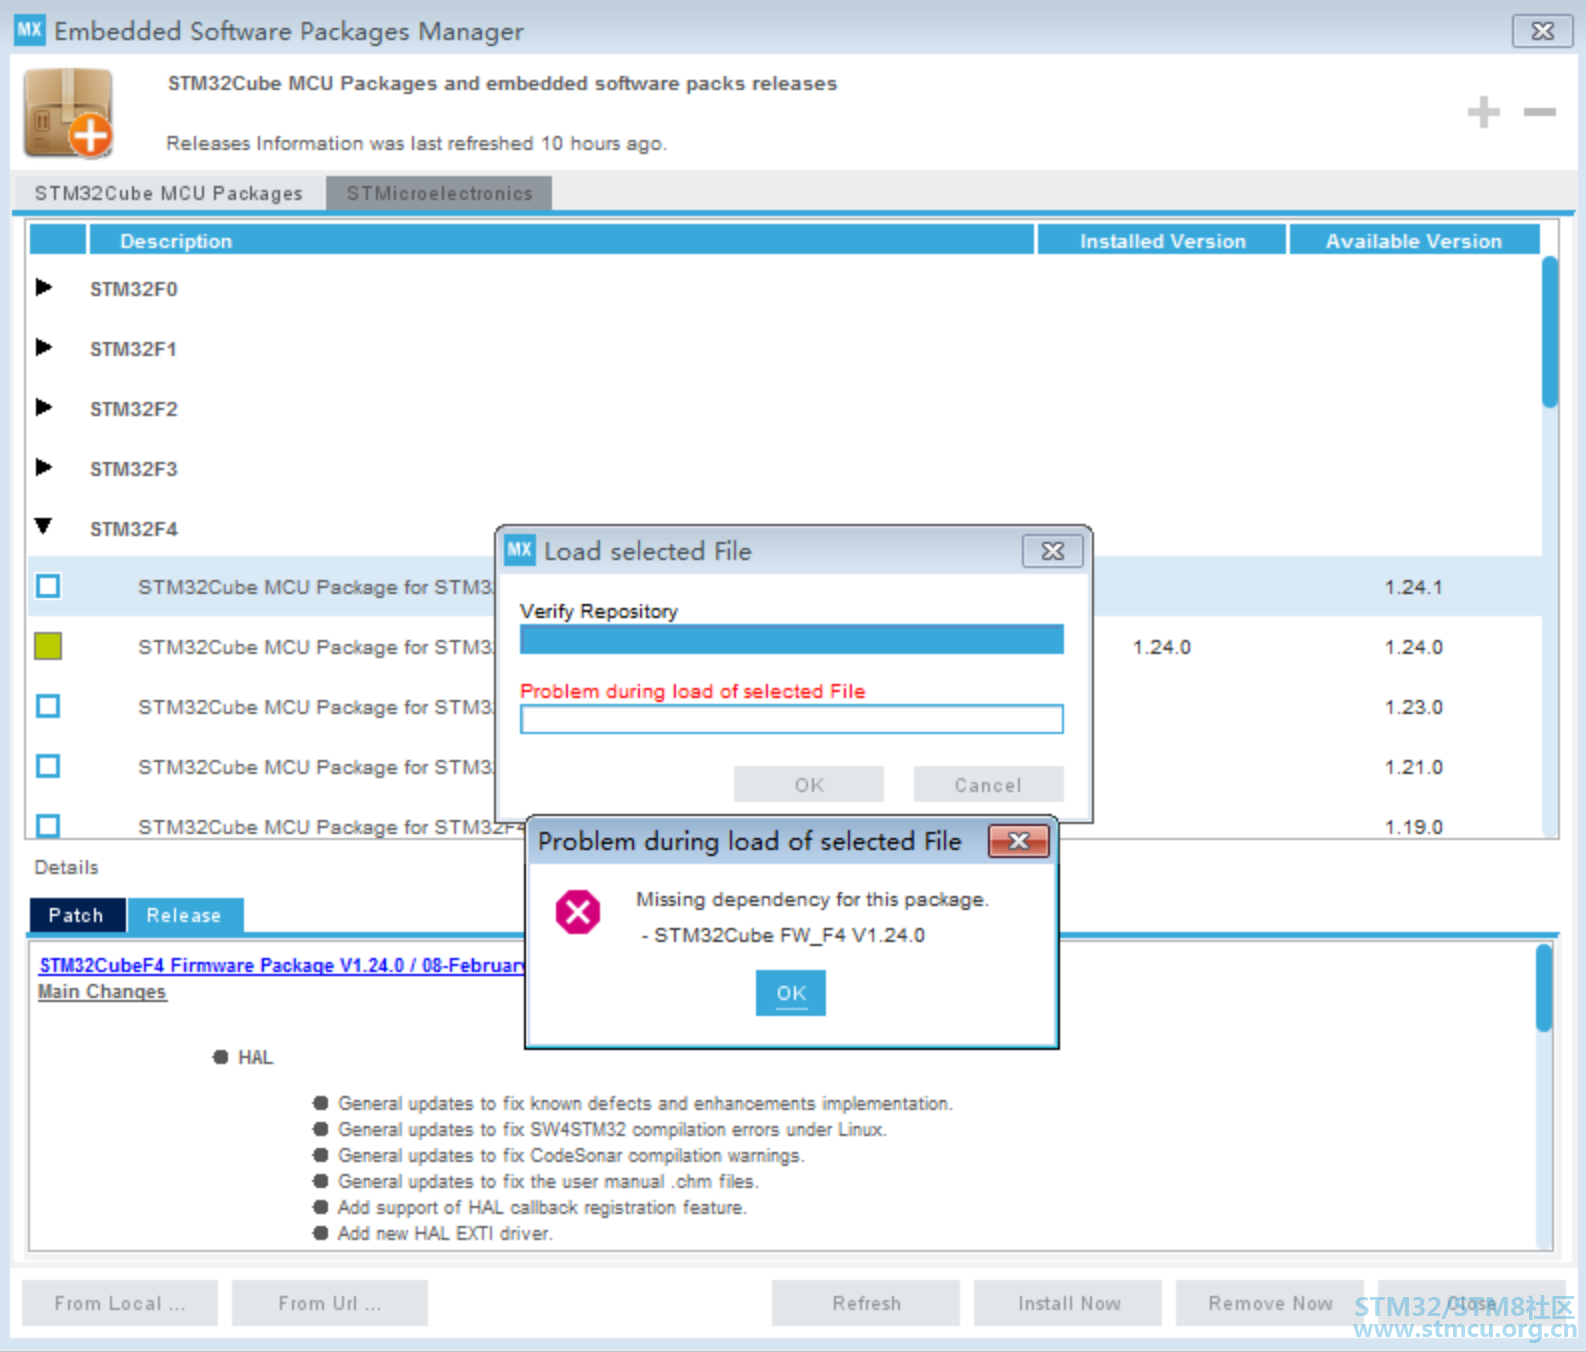Check the package box for version 1.23.0
The image size is (1586, 1352).
48,706
